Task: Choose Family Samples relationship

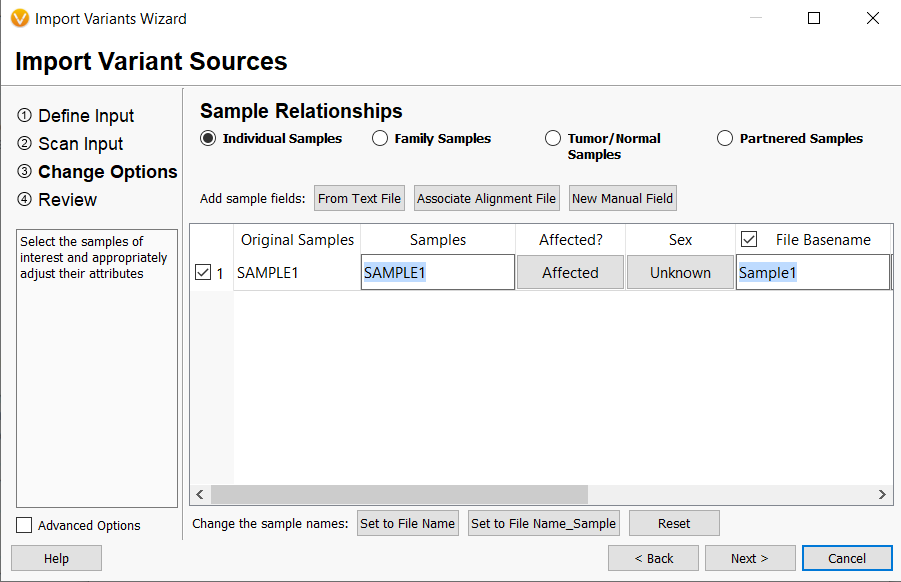Action: (380, 138)
